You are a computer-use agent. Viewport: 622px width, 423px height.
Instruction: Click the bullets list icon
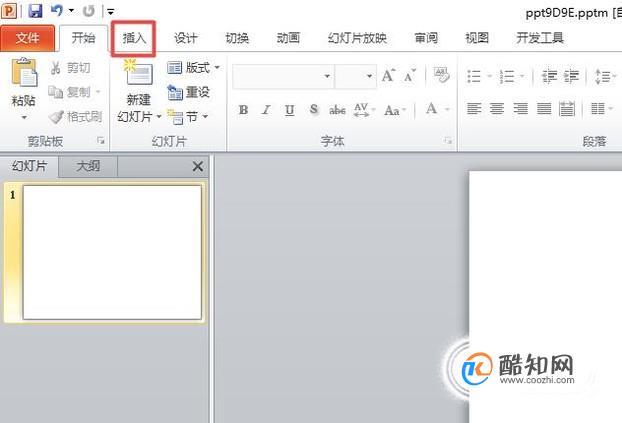[474, 76]
